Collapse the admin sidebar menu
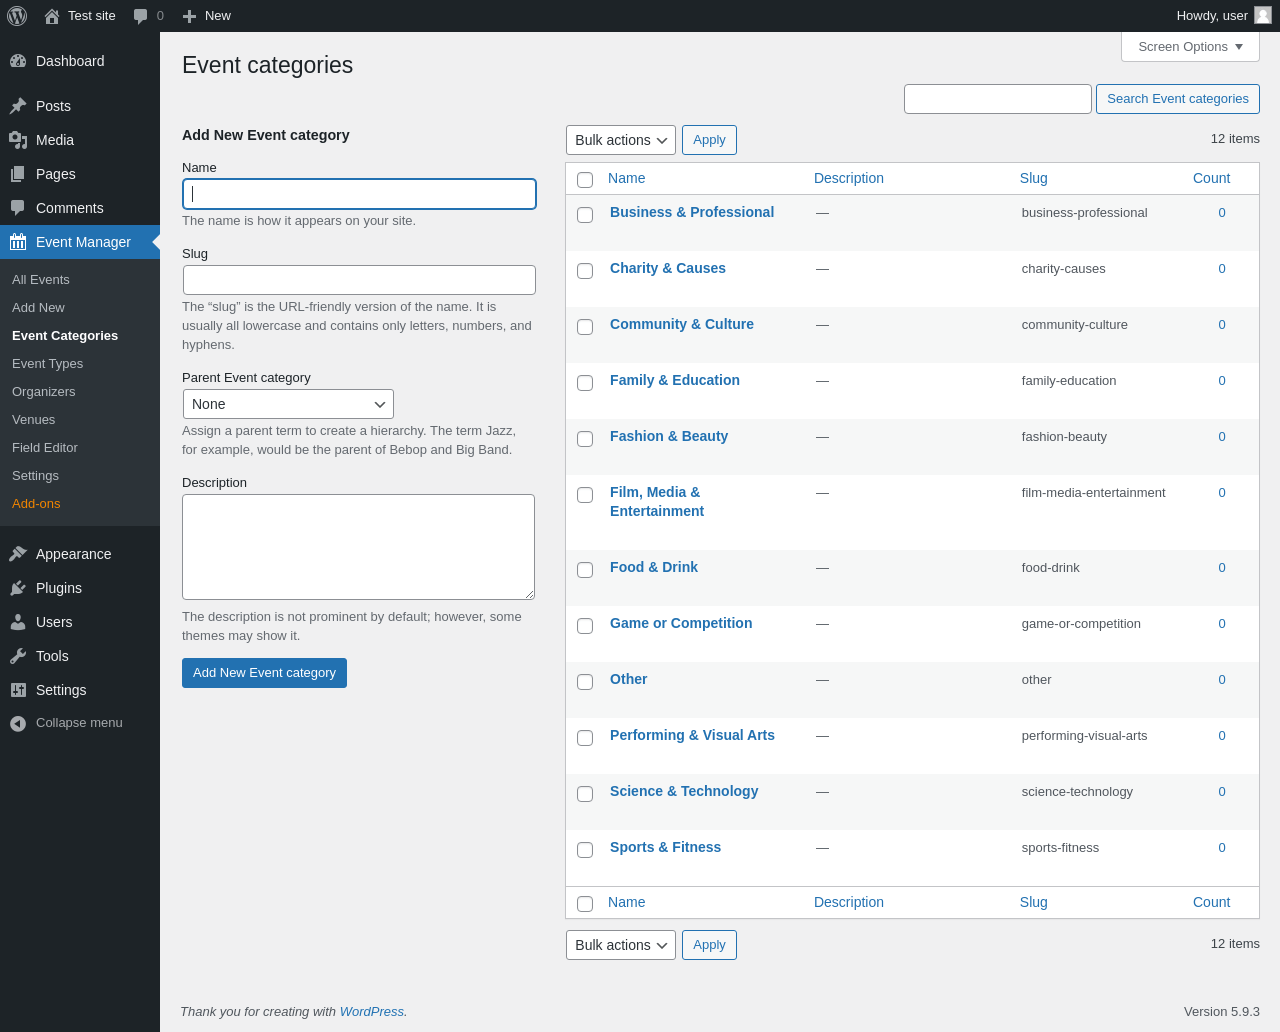1280x1032 pixels. click(x=66, y=723)
